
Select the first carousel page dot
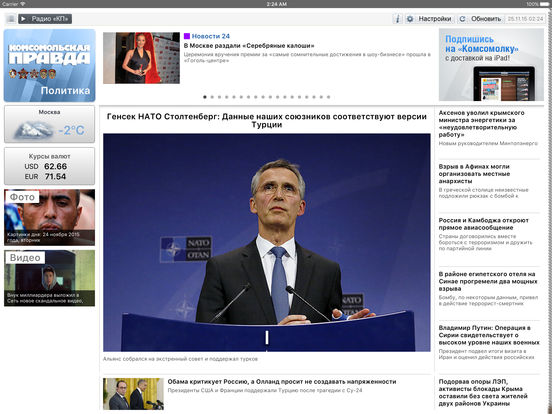(205, 97)
